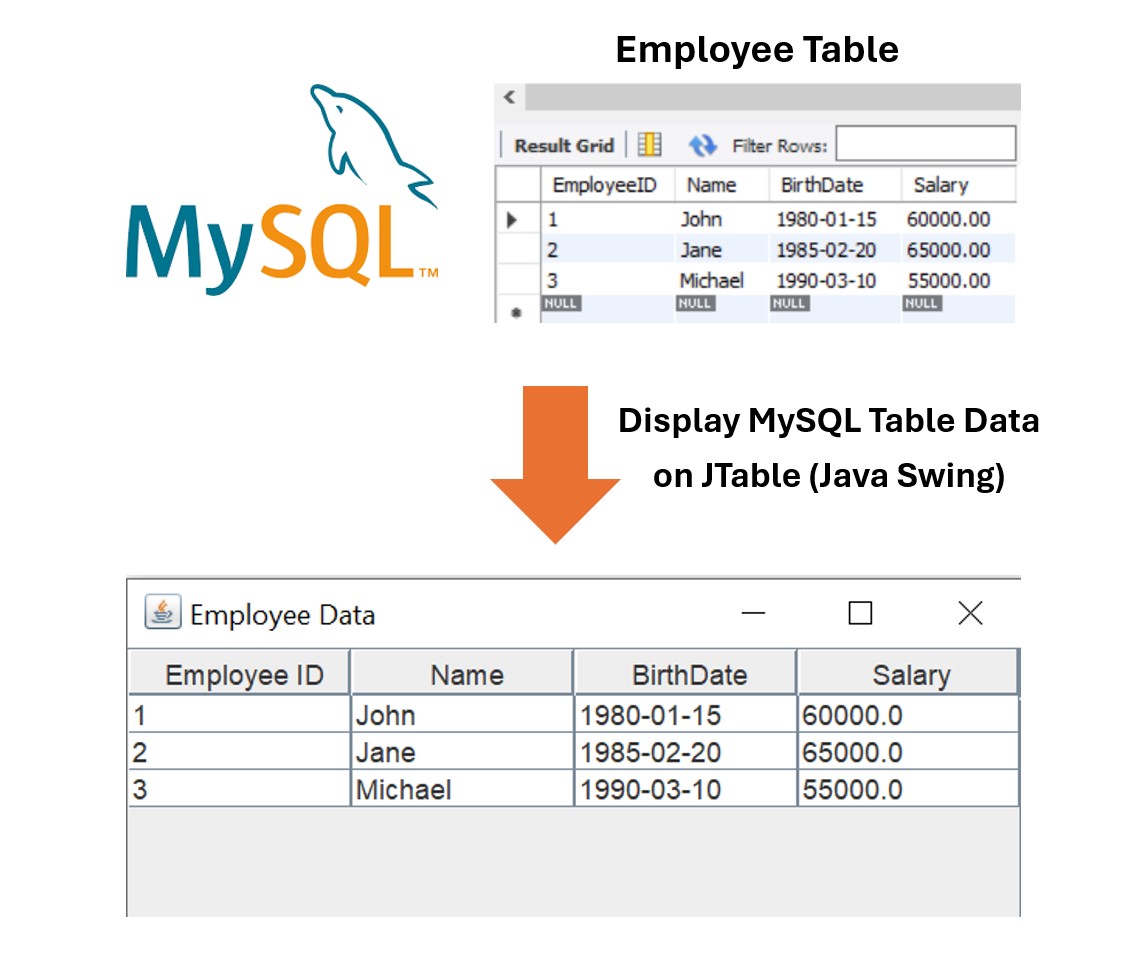Select the Michael cell in the Employee Data JTable
Viewport: 1123px width, 974px height.
click(x=463, y=789)
